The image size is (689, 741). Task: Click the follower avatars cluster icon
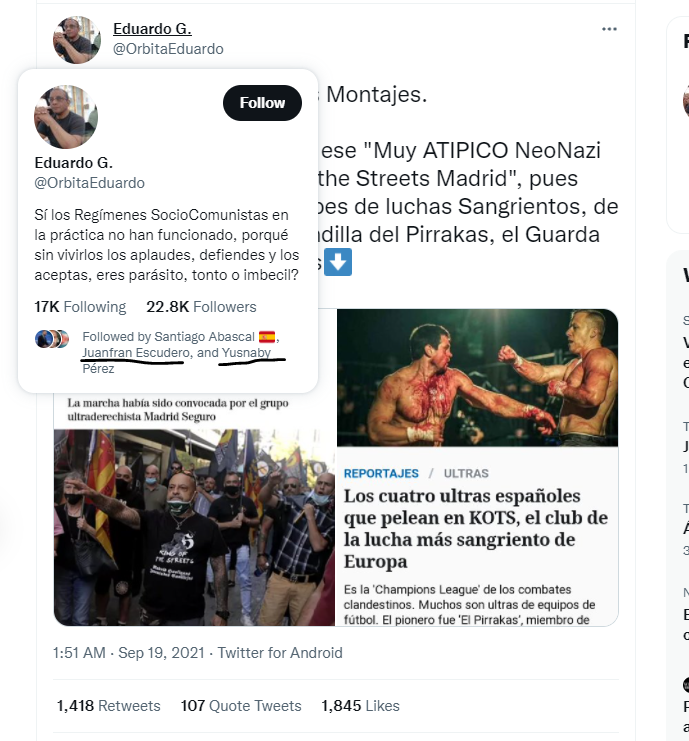pyautogui.click(x=52, y=339)
